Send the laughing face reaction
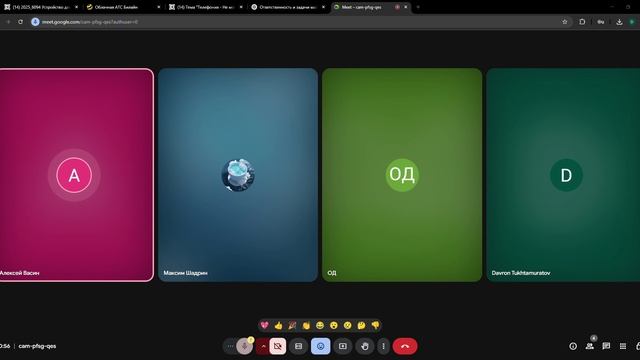Screen dimensions: 640x360 pyautogui.click(x=320, y=325)
